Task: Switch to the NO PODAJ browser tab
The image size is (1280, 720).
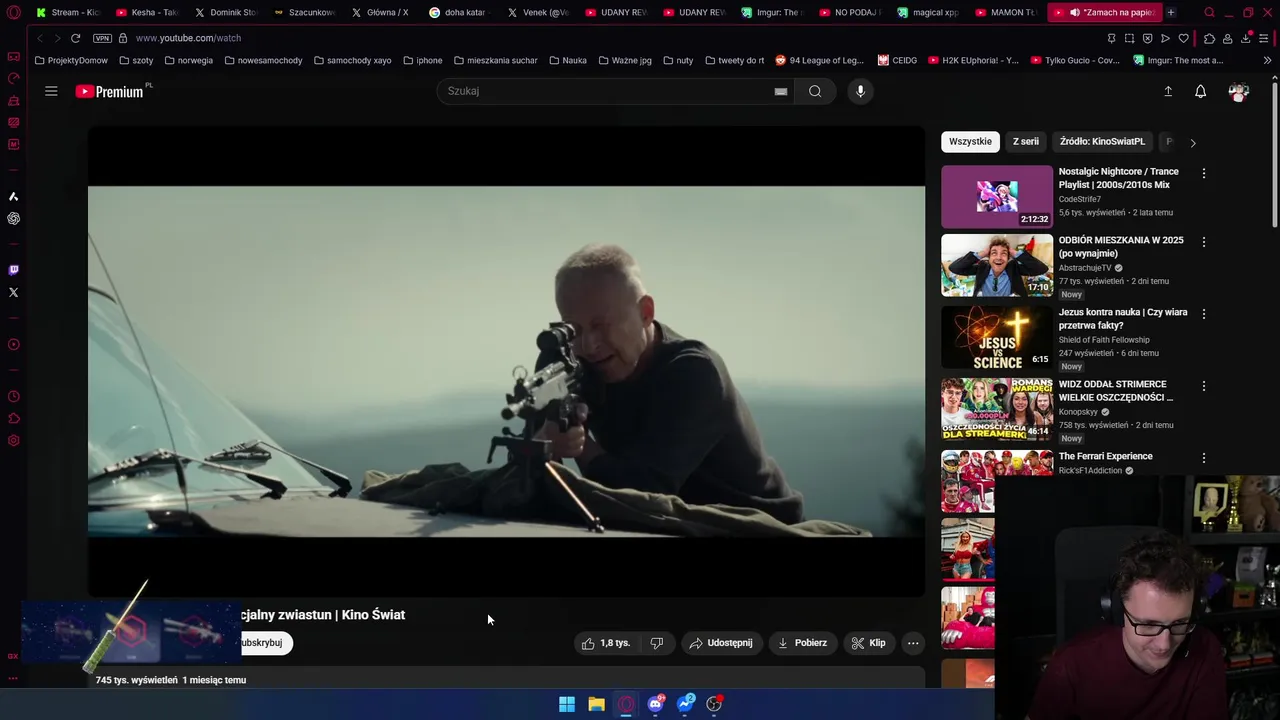Action: click(848, 12)
